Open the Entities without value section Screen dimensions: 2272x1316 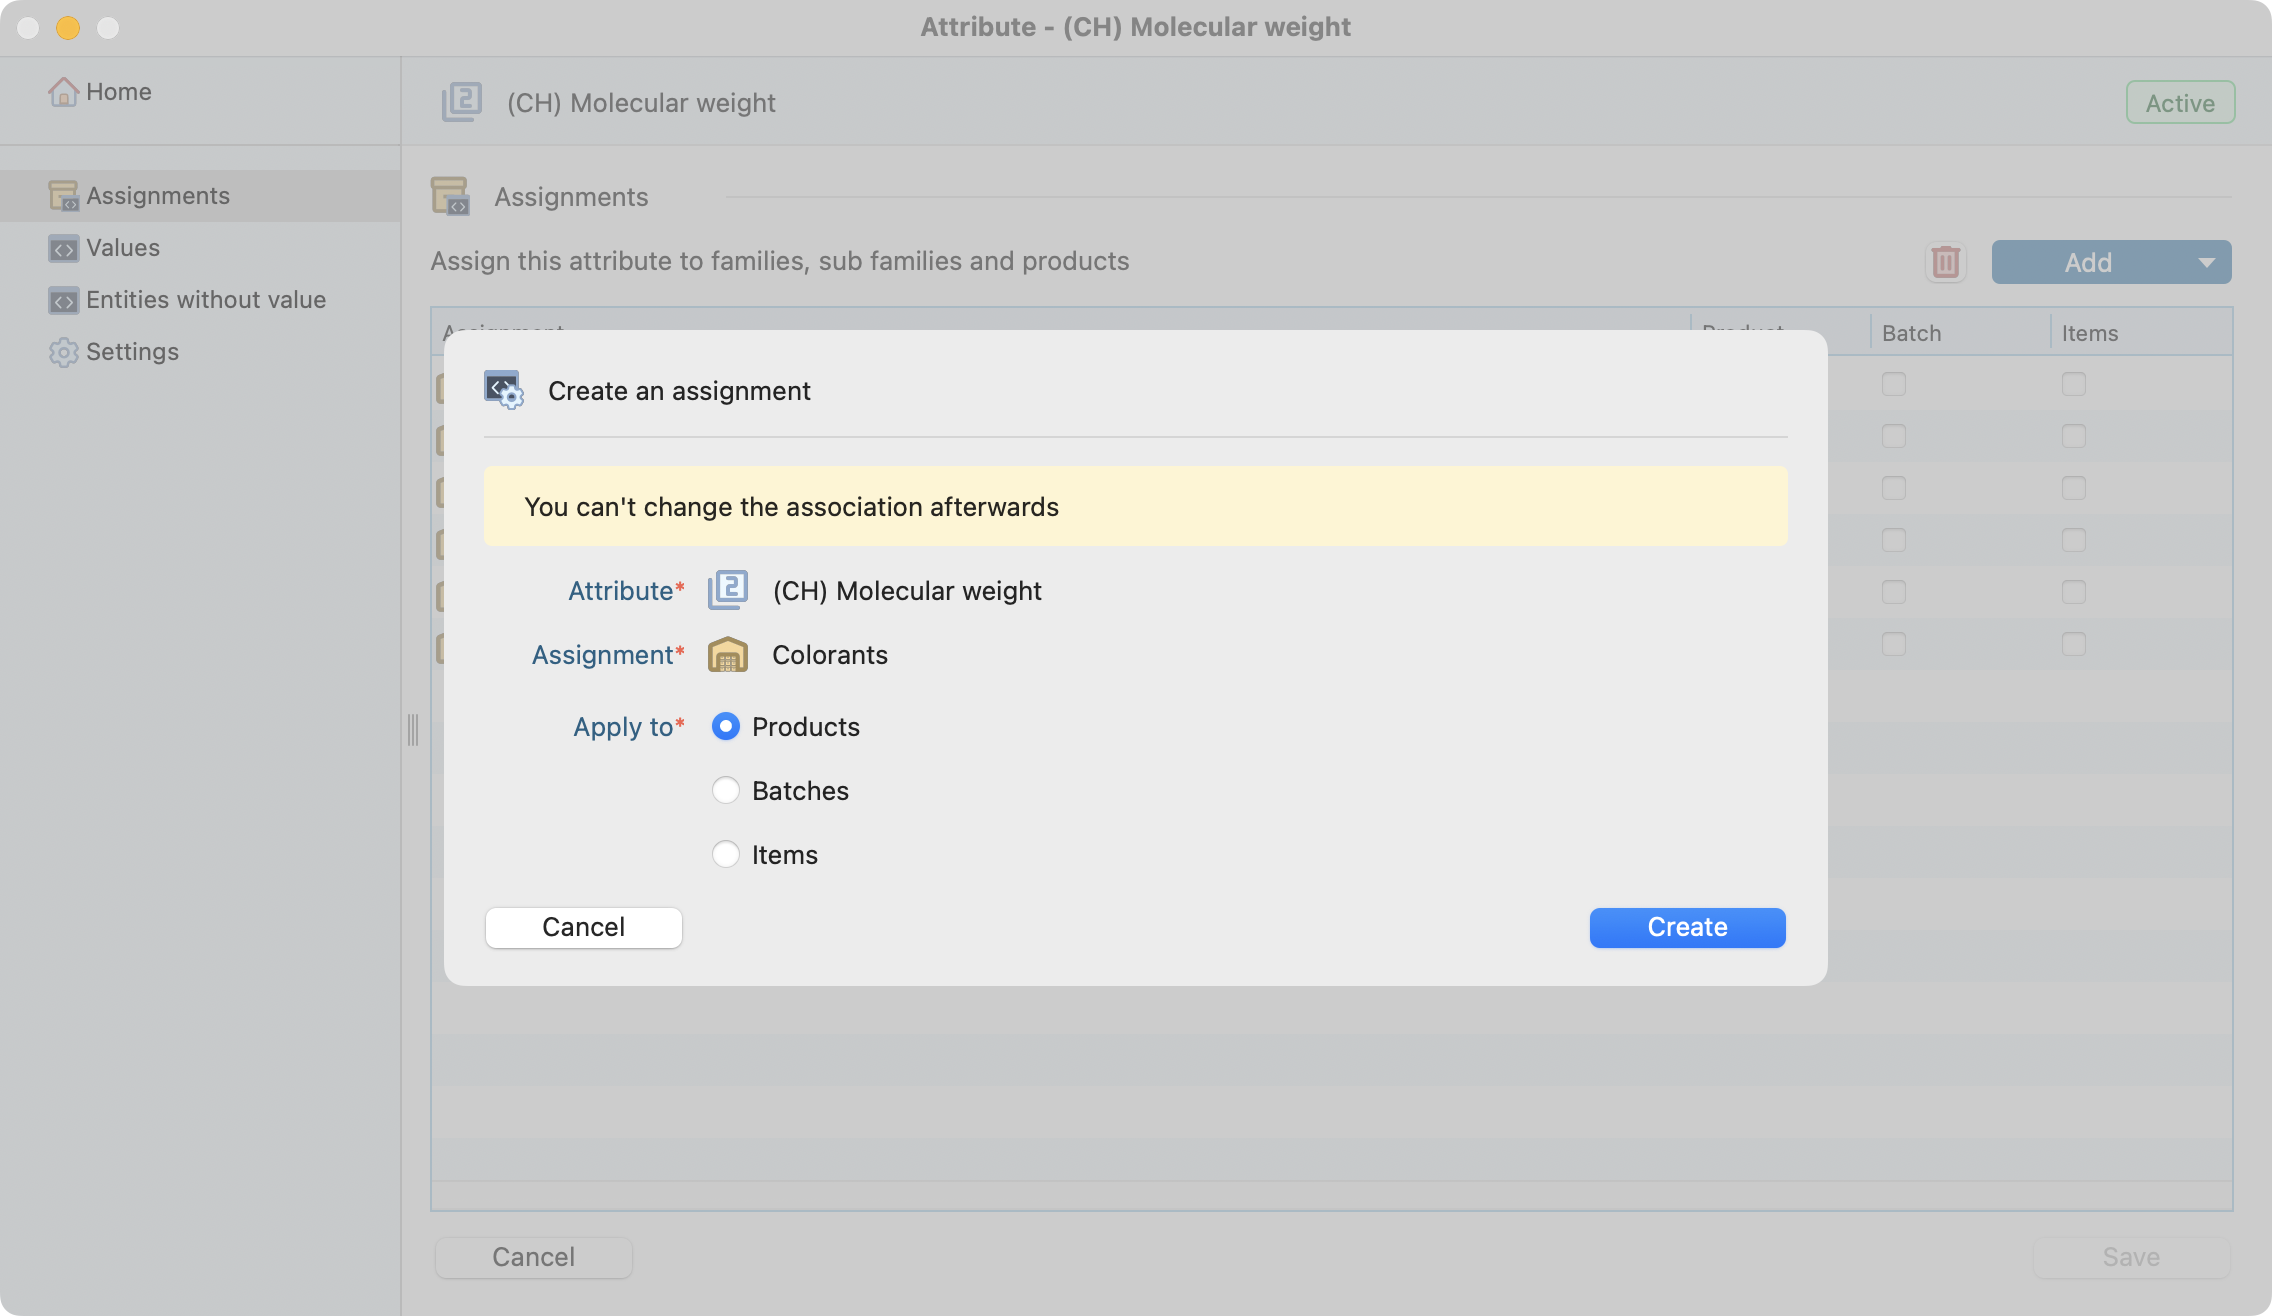206,300
